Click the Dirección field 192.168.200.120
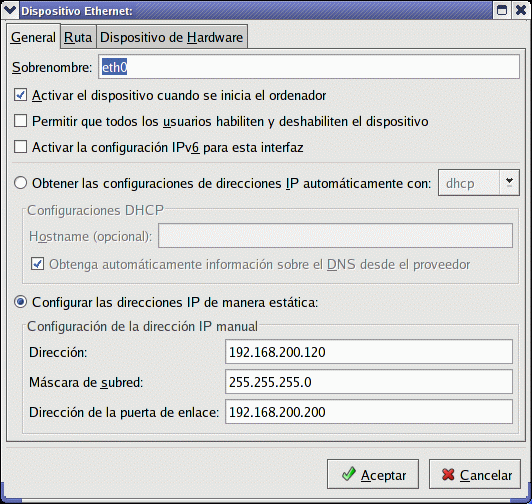The width and height of the screenshot is (532, 504). coord(369,352)
